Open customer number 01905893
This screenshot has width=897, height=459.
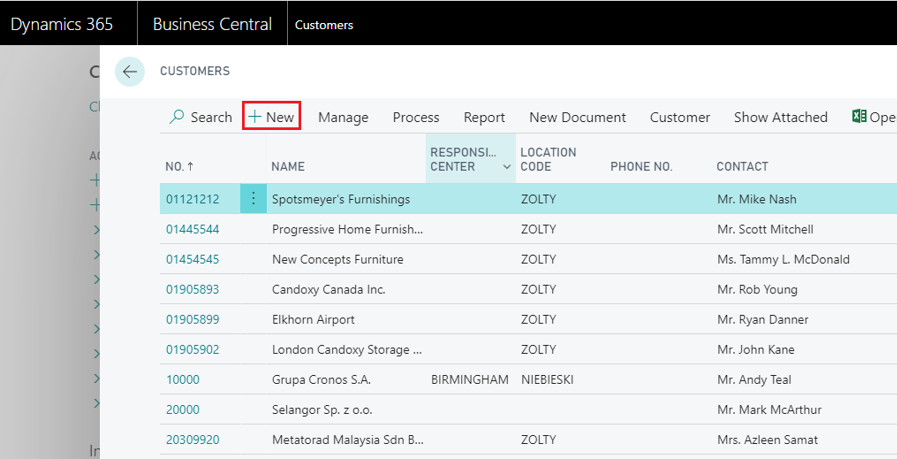point(192,290)
